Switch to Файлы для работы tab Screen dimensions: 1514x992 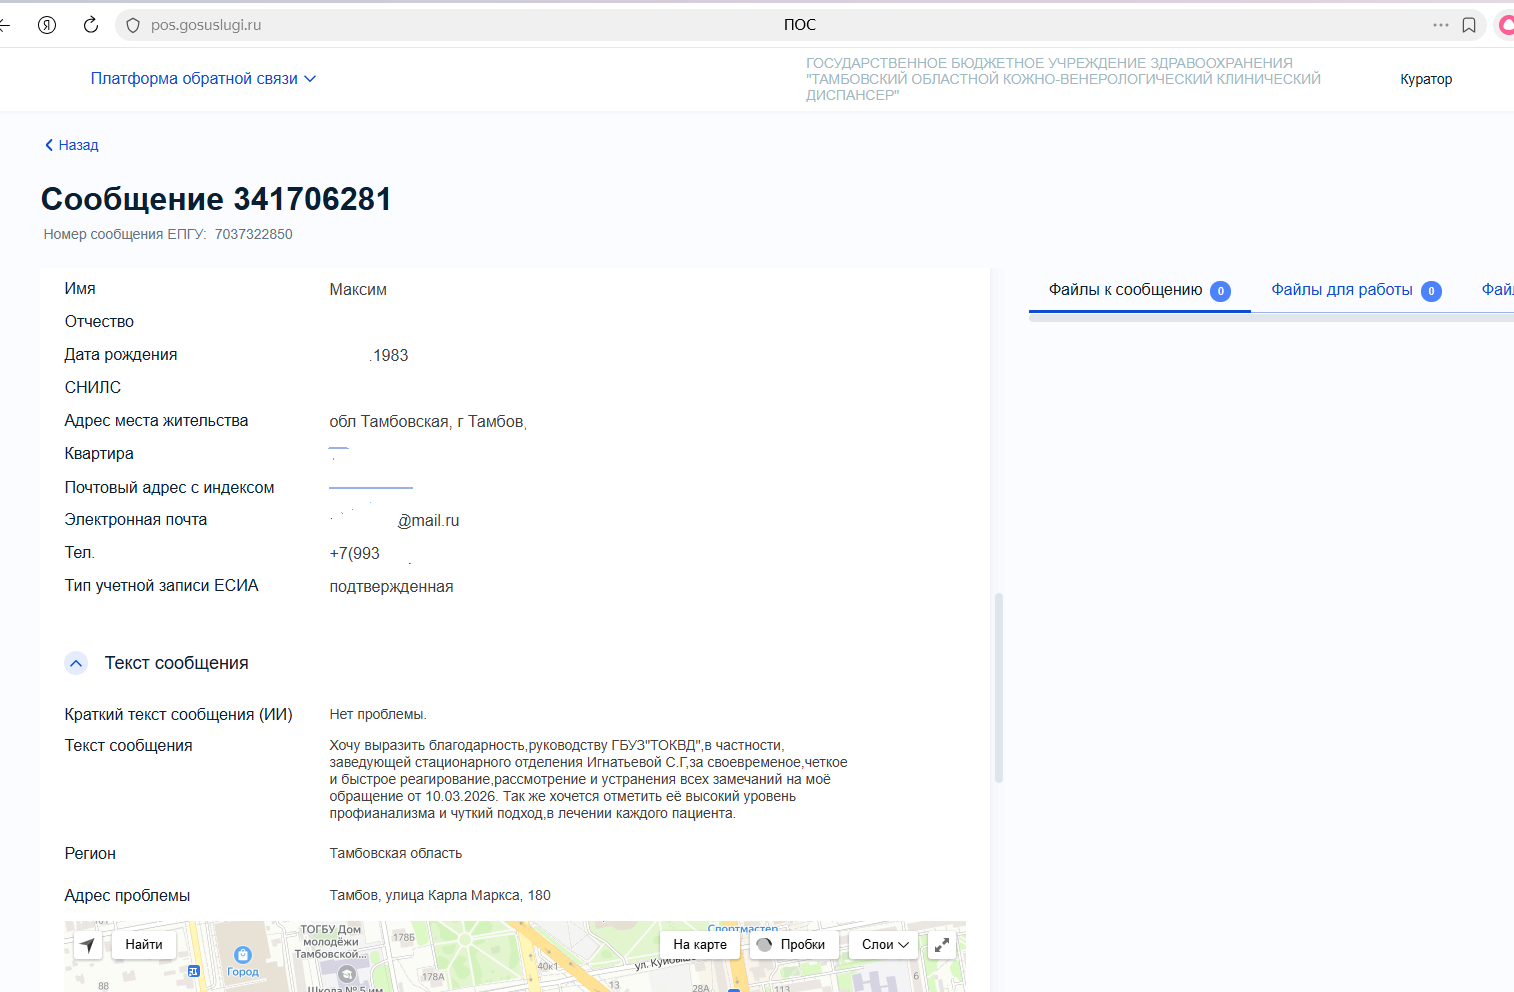point(1341,290)
